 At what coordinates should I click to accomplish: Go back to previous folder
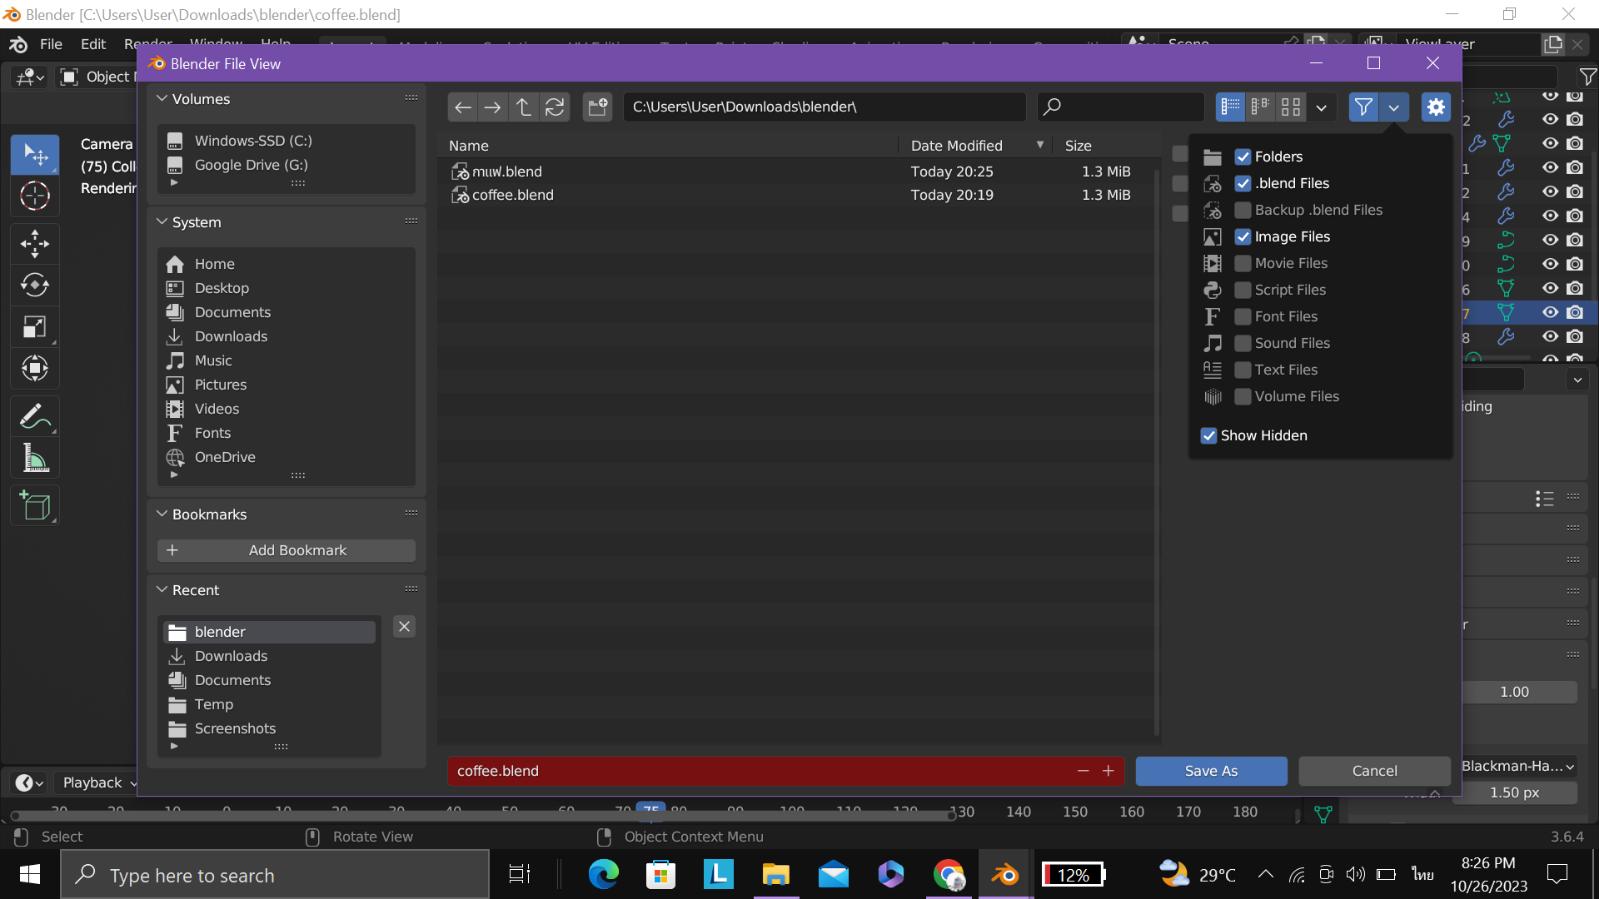(x=462, y=107)
